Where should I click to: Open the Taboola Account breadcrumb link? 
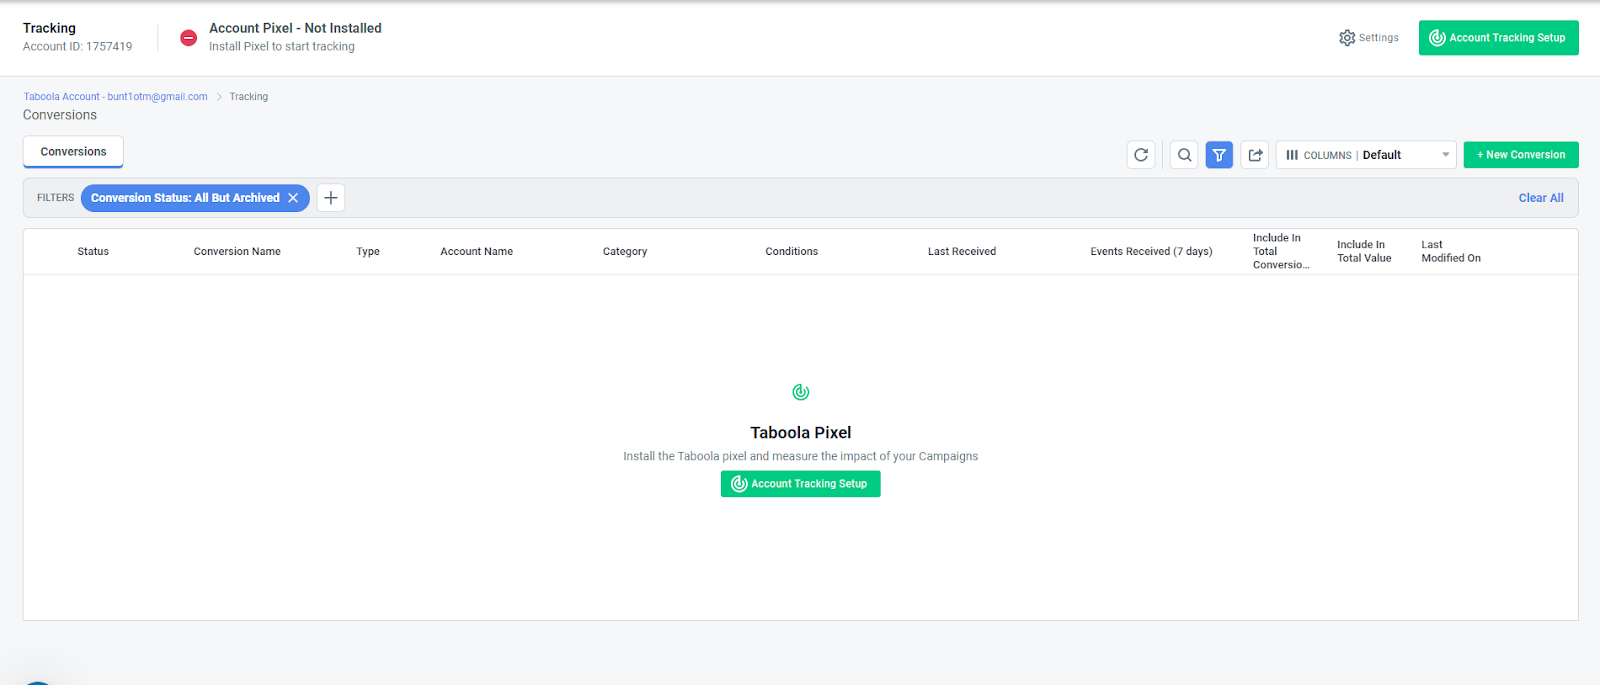(x=116, y=97)
